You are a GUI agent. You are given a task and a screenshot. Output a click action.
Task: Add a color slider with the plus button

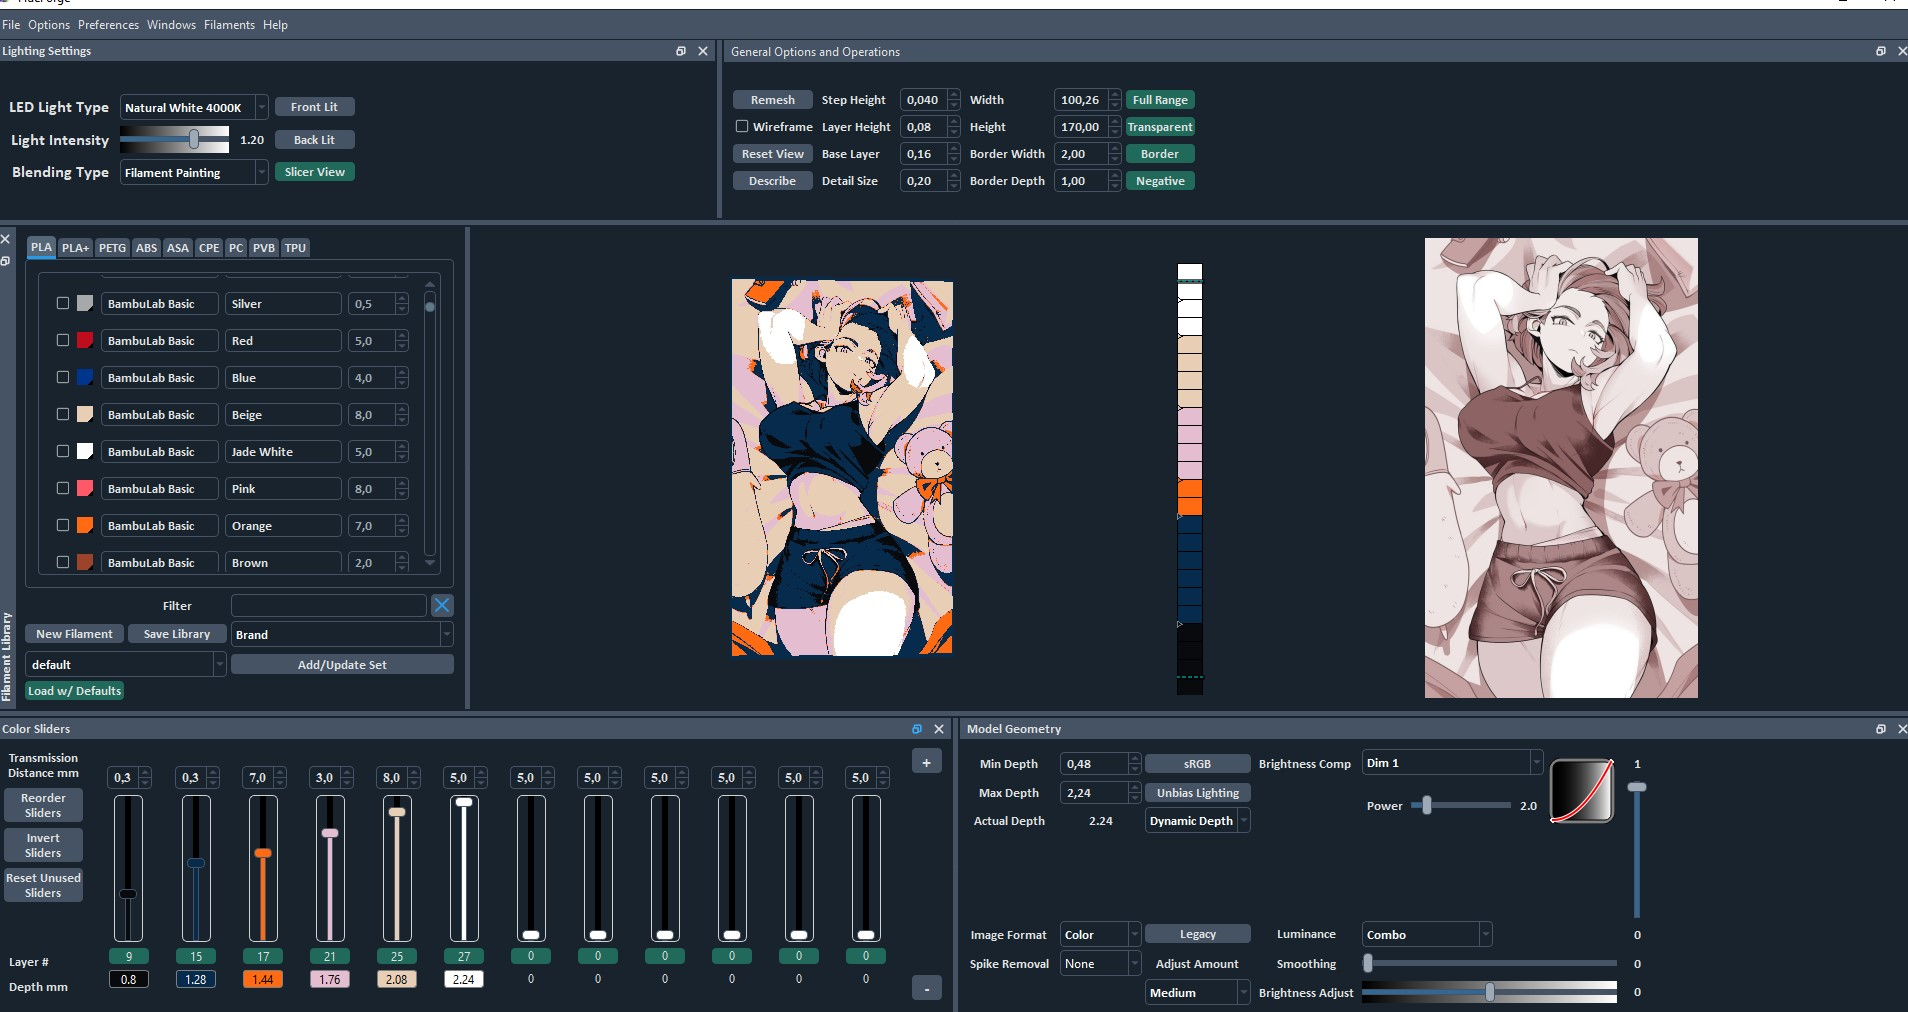927,762
